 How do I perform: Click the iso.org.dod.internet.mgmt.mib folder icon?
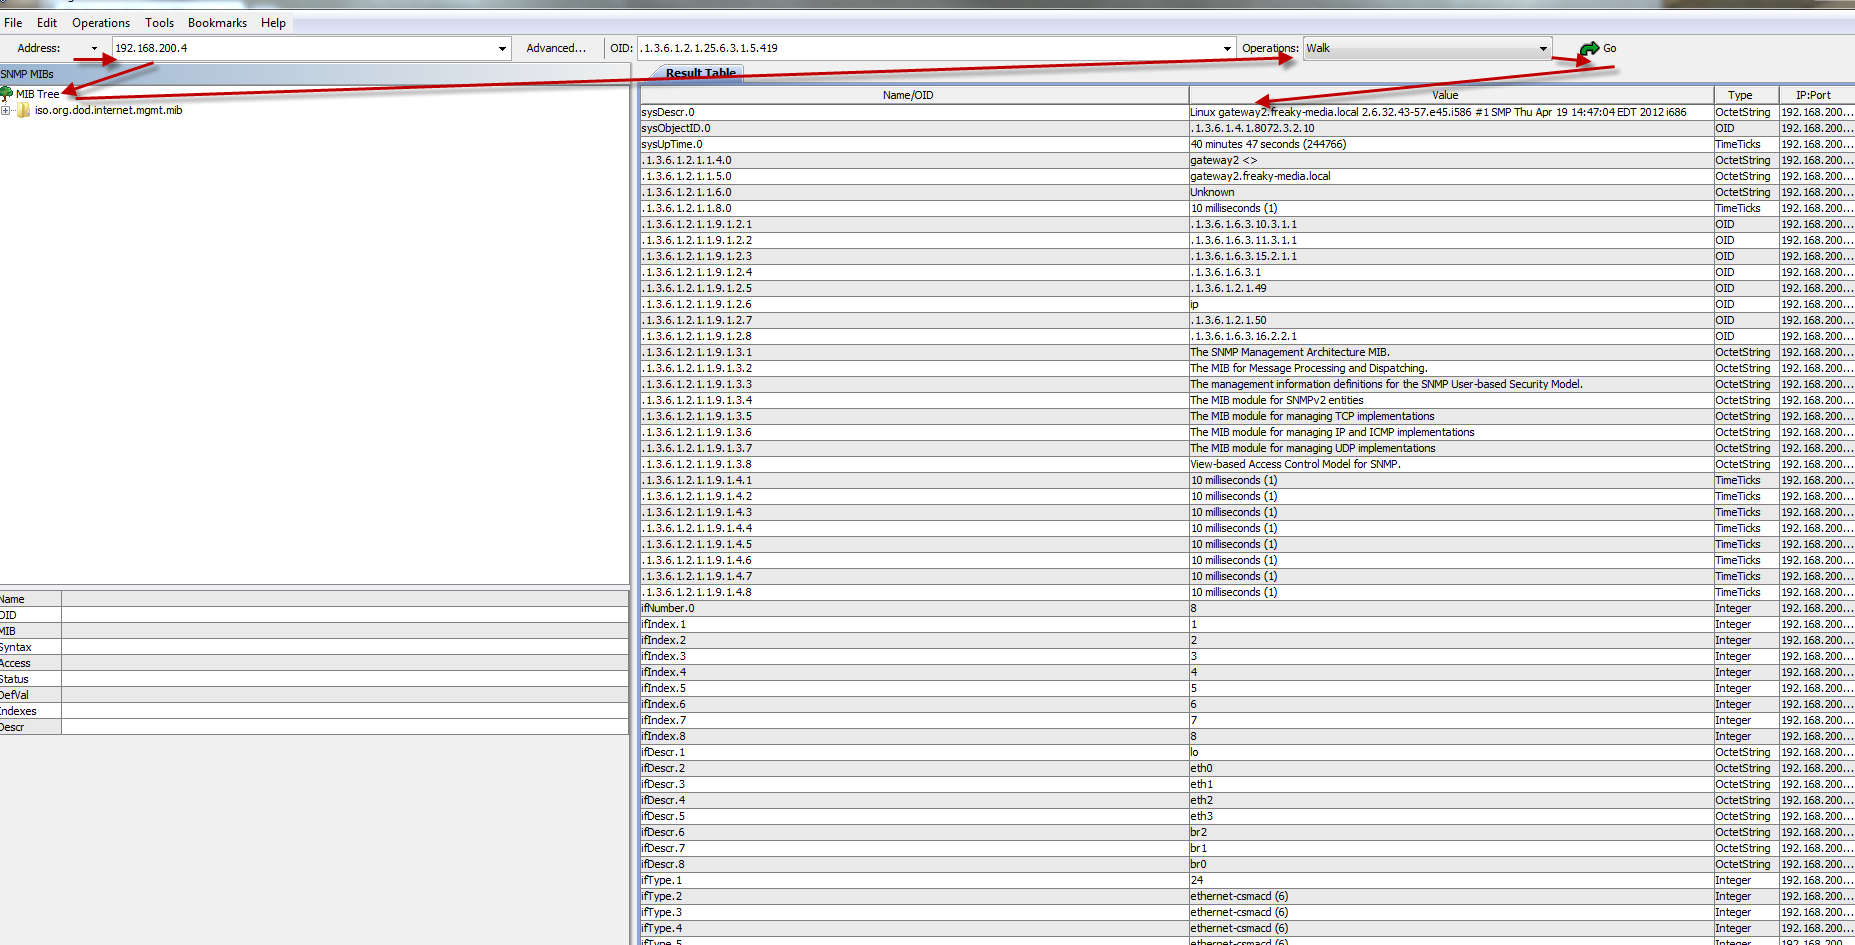click(24, 110)
